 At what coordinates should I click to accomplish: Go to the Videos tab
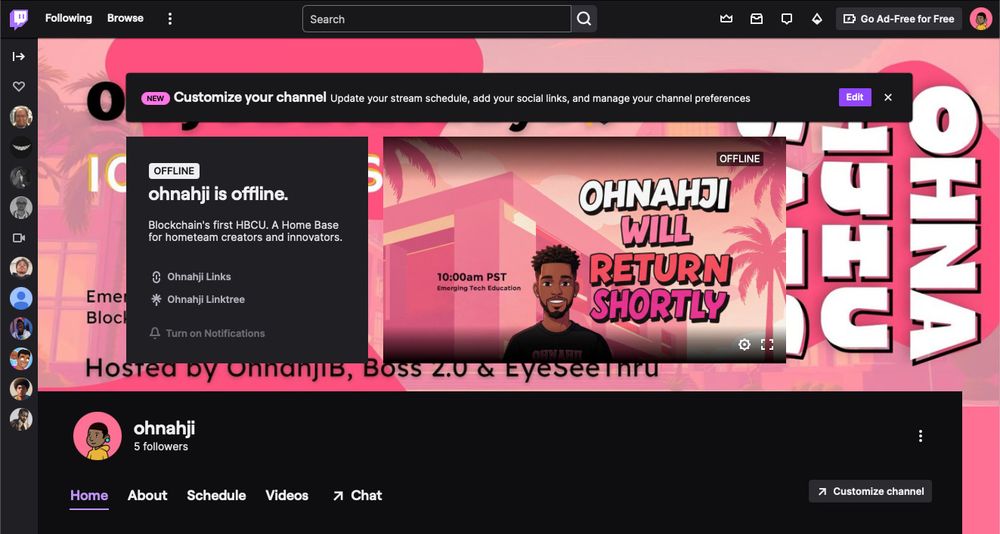click(x=287, y=495)
